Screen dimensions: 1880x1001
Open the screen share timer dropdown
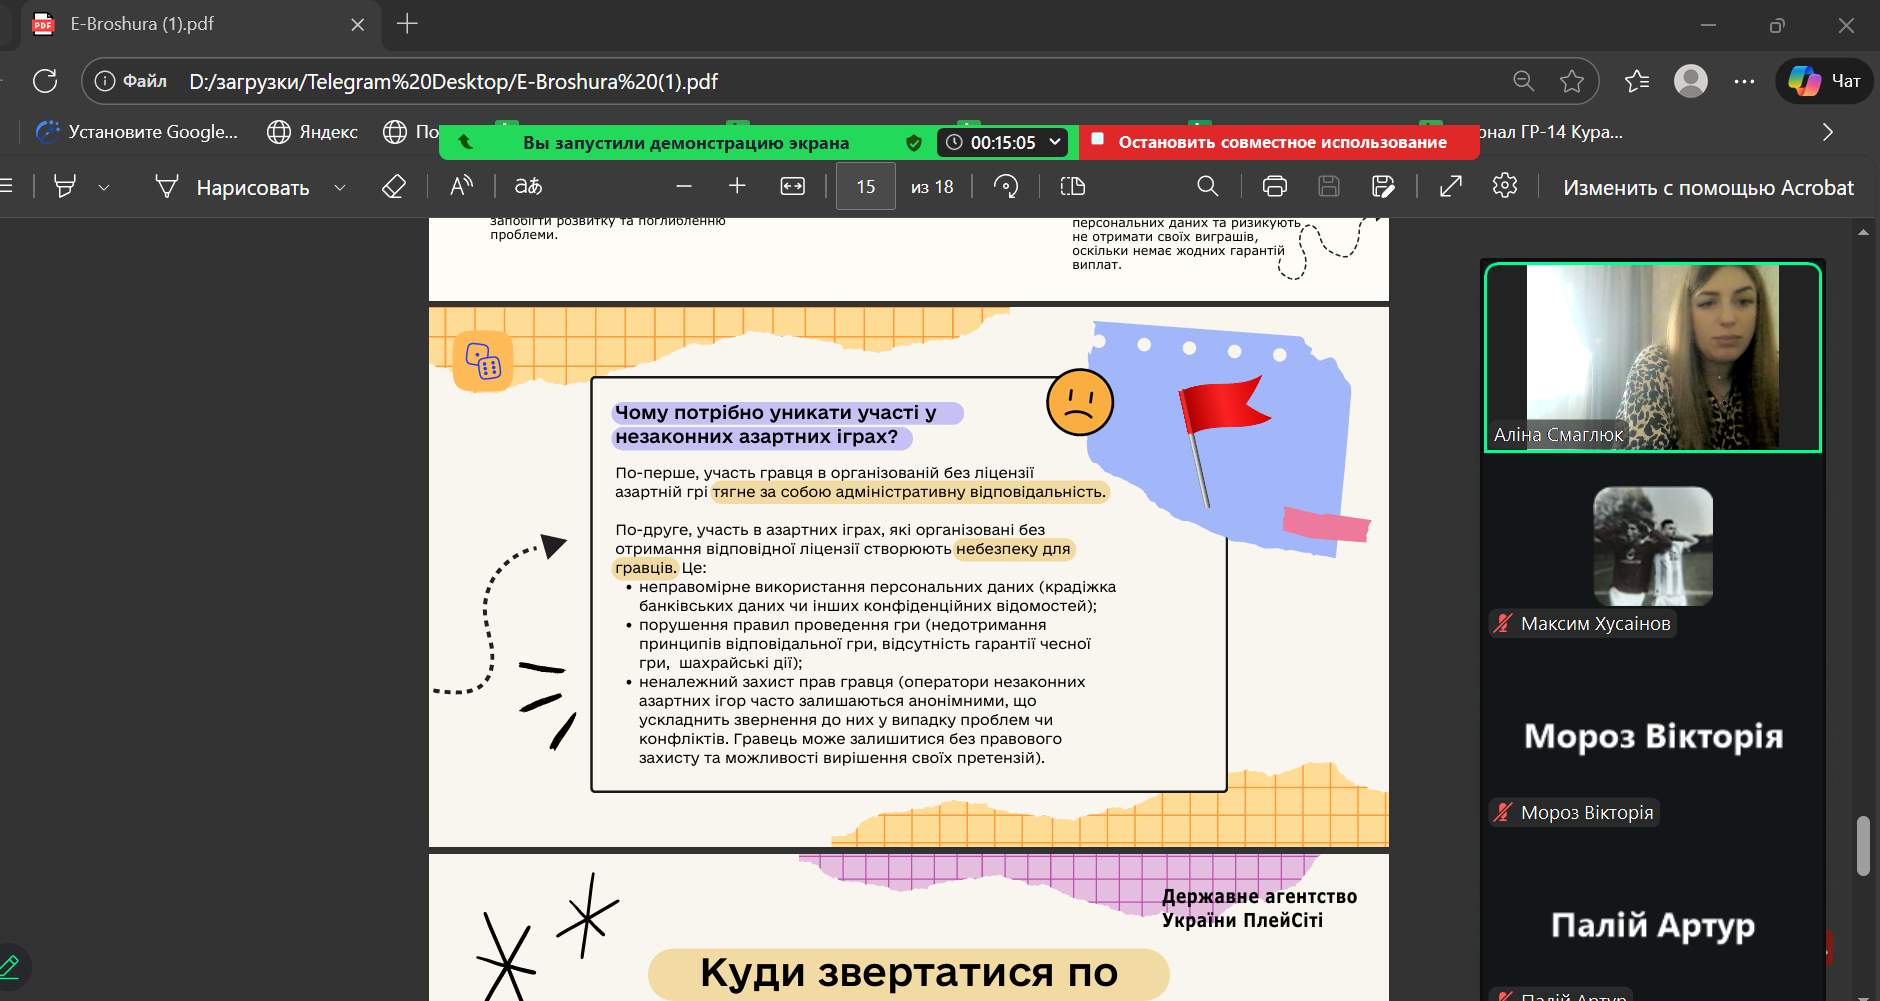coord(1054,142)
